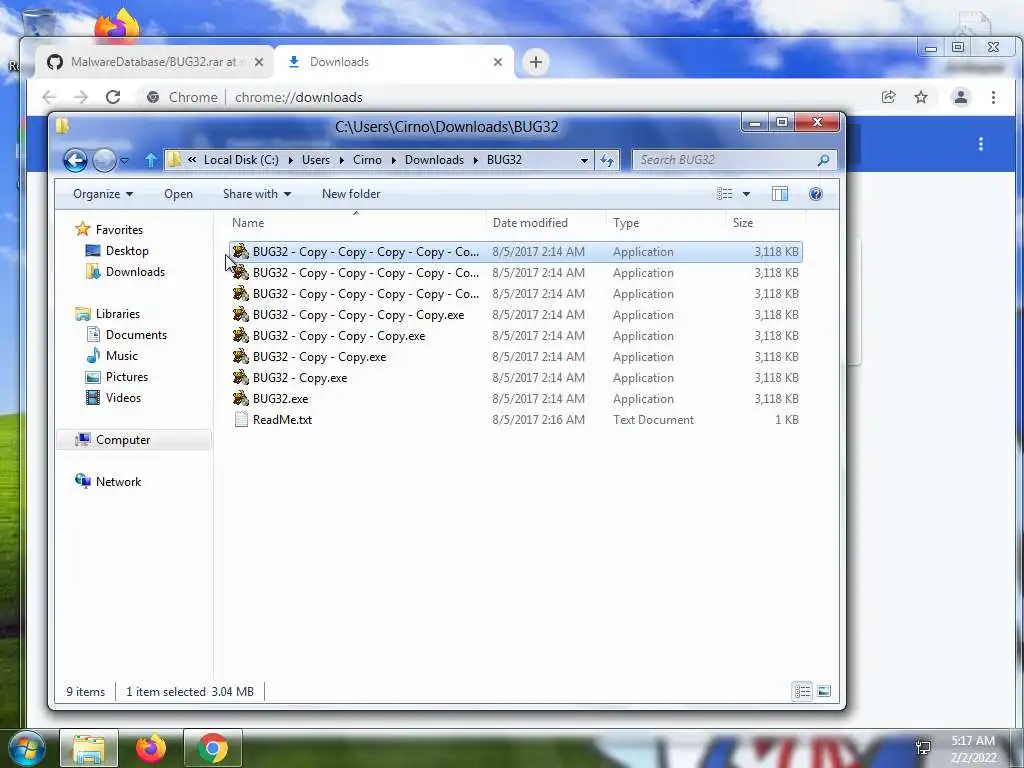Image resolution: width=1024 pixels, height=768 pixels.
Task: Change your view icon in toolbar
Action: tap(724, 194)
